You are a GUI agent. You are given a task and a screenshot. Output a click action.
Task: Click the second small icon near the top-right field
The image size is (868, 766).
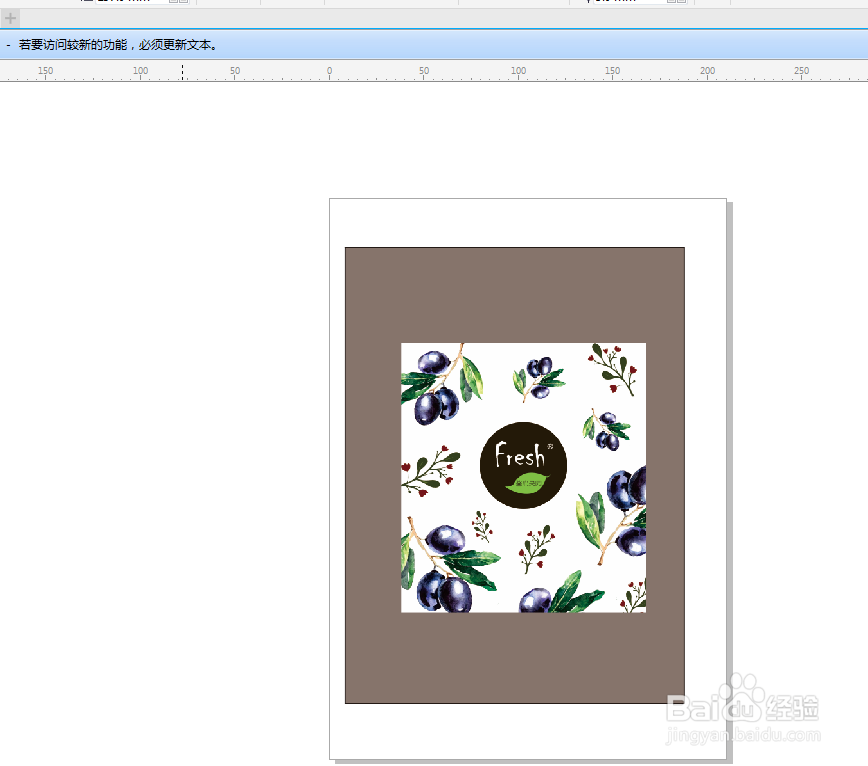point(683,3)
